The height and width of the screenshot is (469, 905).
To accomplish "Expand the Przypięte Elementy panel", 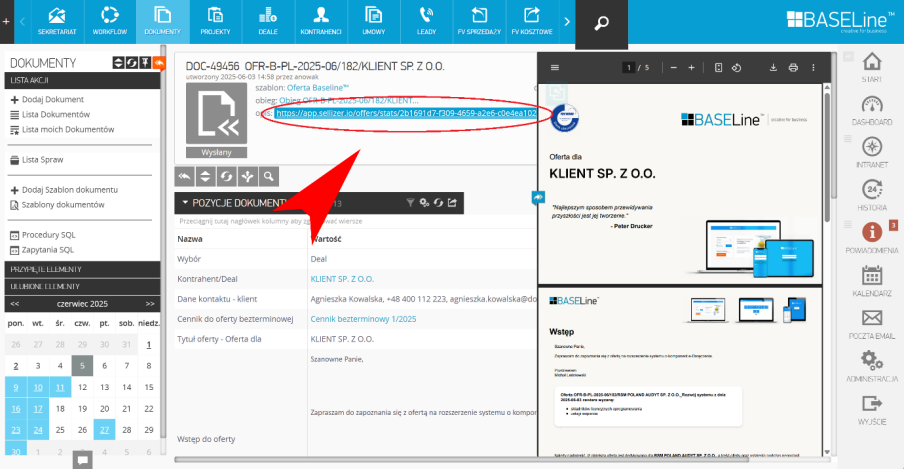I will coord(80,269).
